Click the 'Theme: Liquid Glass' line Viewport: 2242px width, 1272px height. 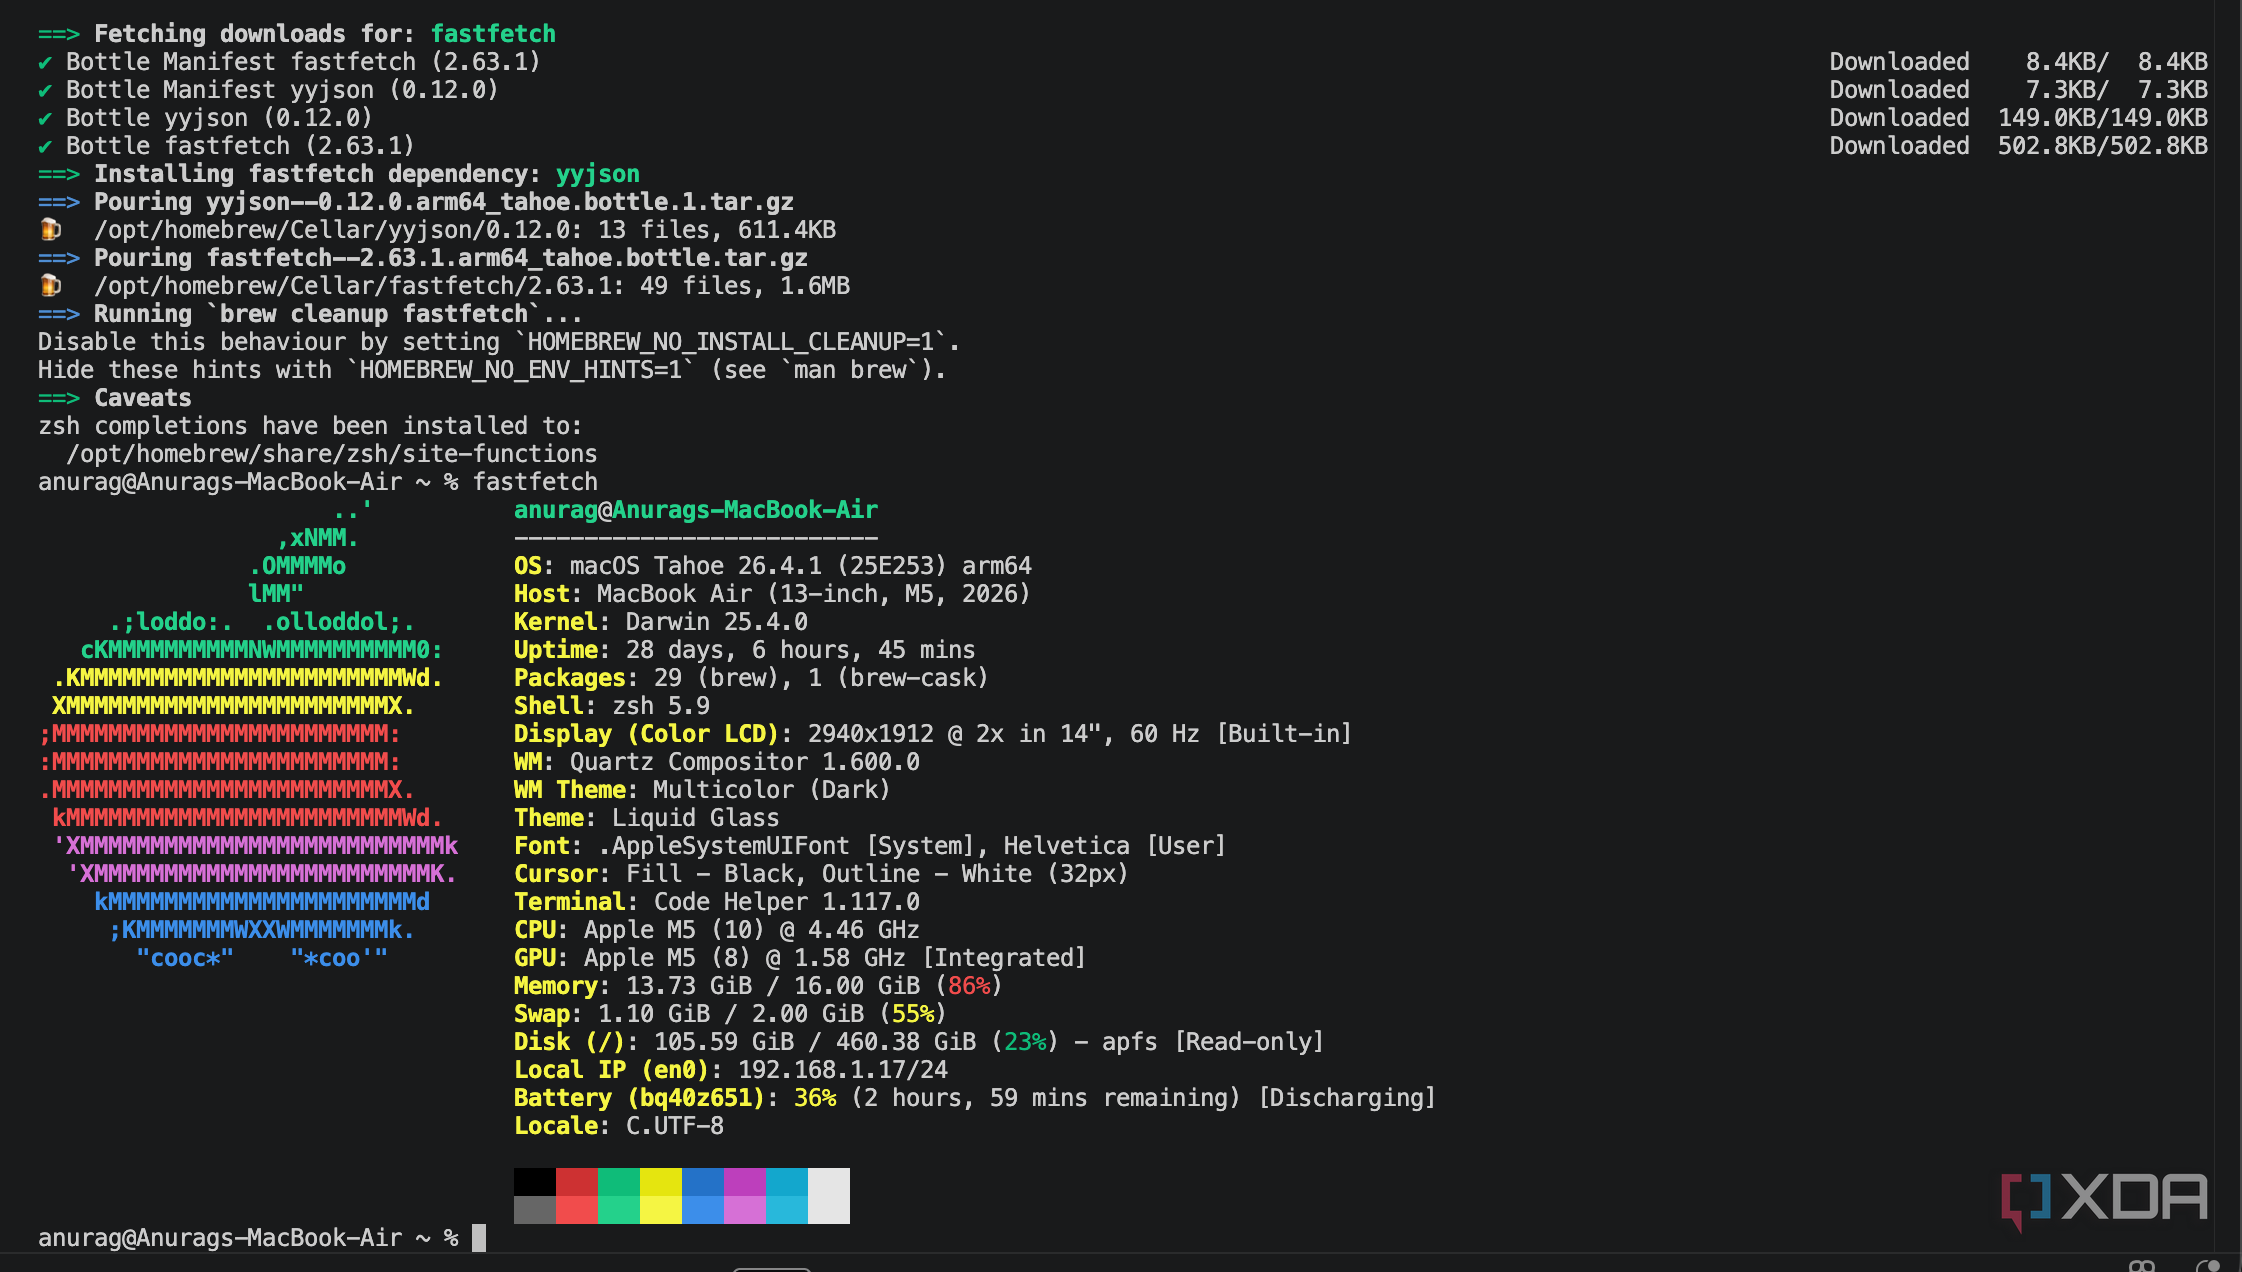tap(646, 818)
